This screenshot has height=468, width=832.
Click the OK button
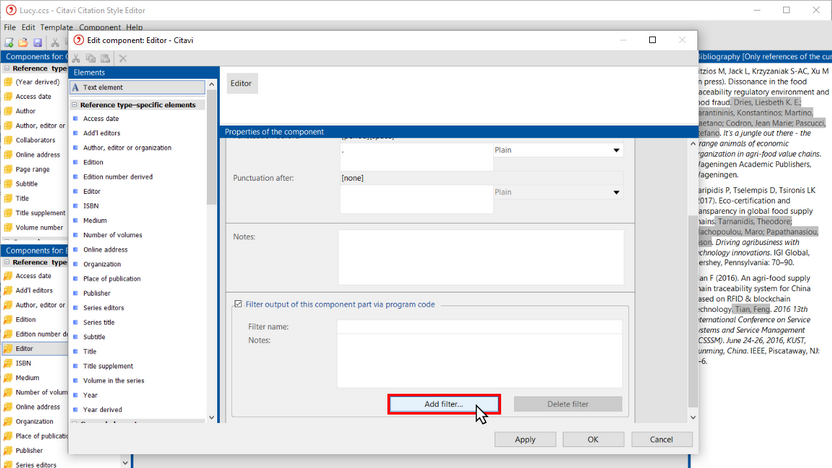[593, 439]
